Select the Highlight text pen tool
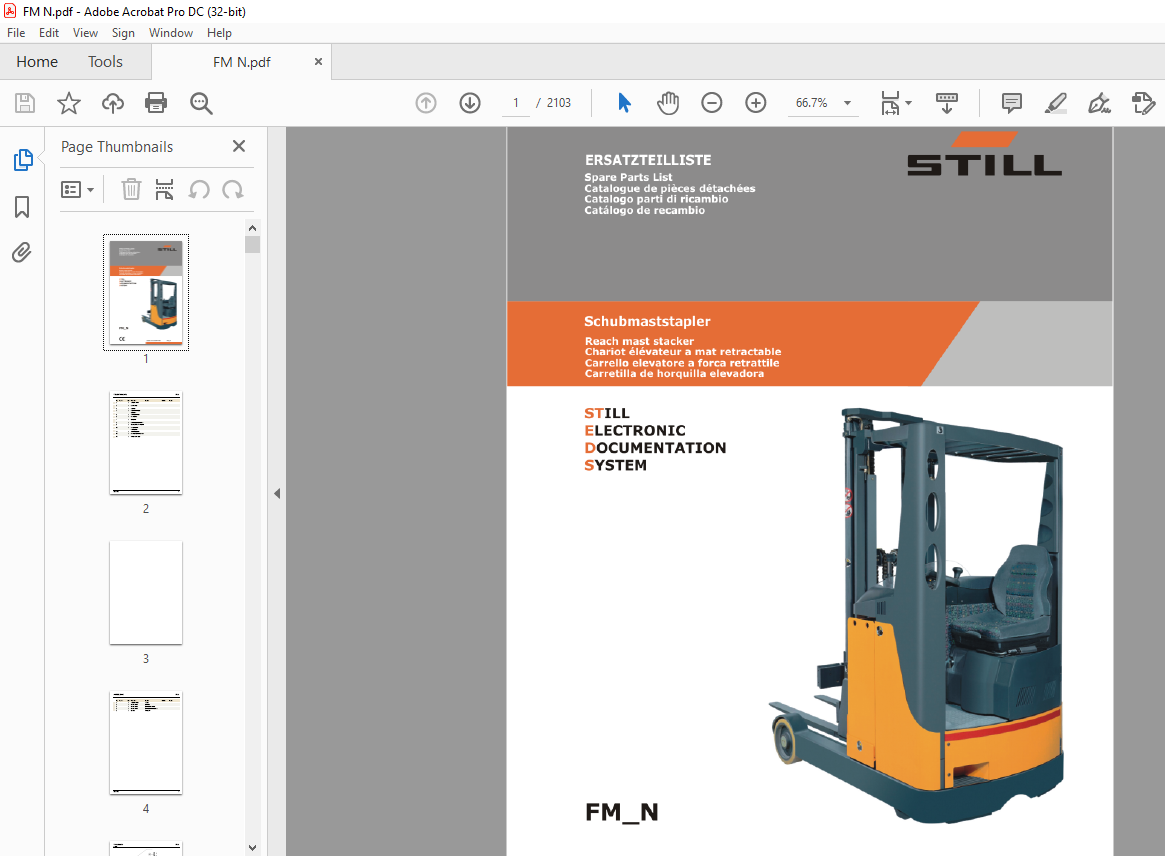 (x=1055, y=103)
